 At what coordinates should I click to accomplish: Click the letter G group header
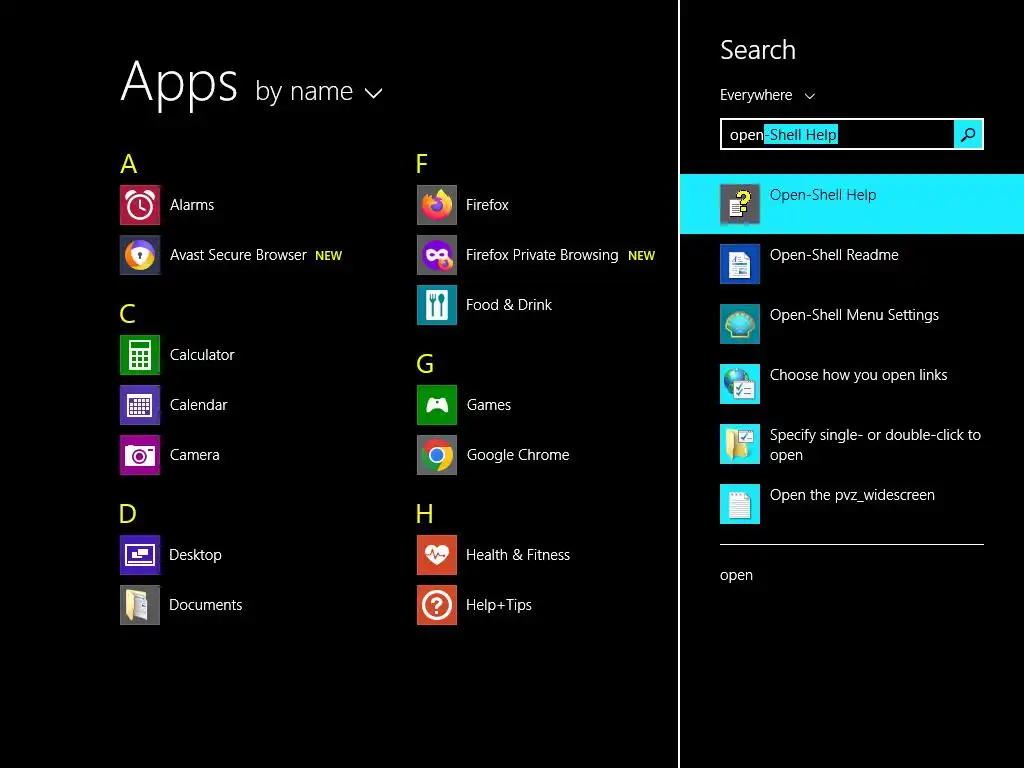click(x=425, y=364)
